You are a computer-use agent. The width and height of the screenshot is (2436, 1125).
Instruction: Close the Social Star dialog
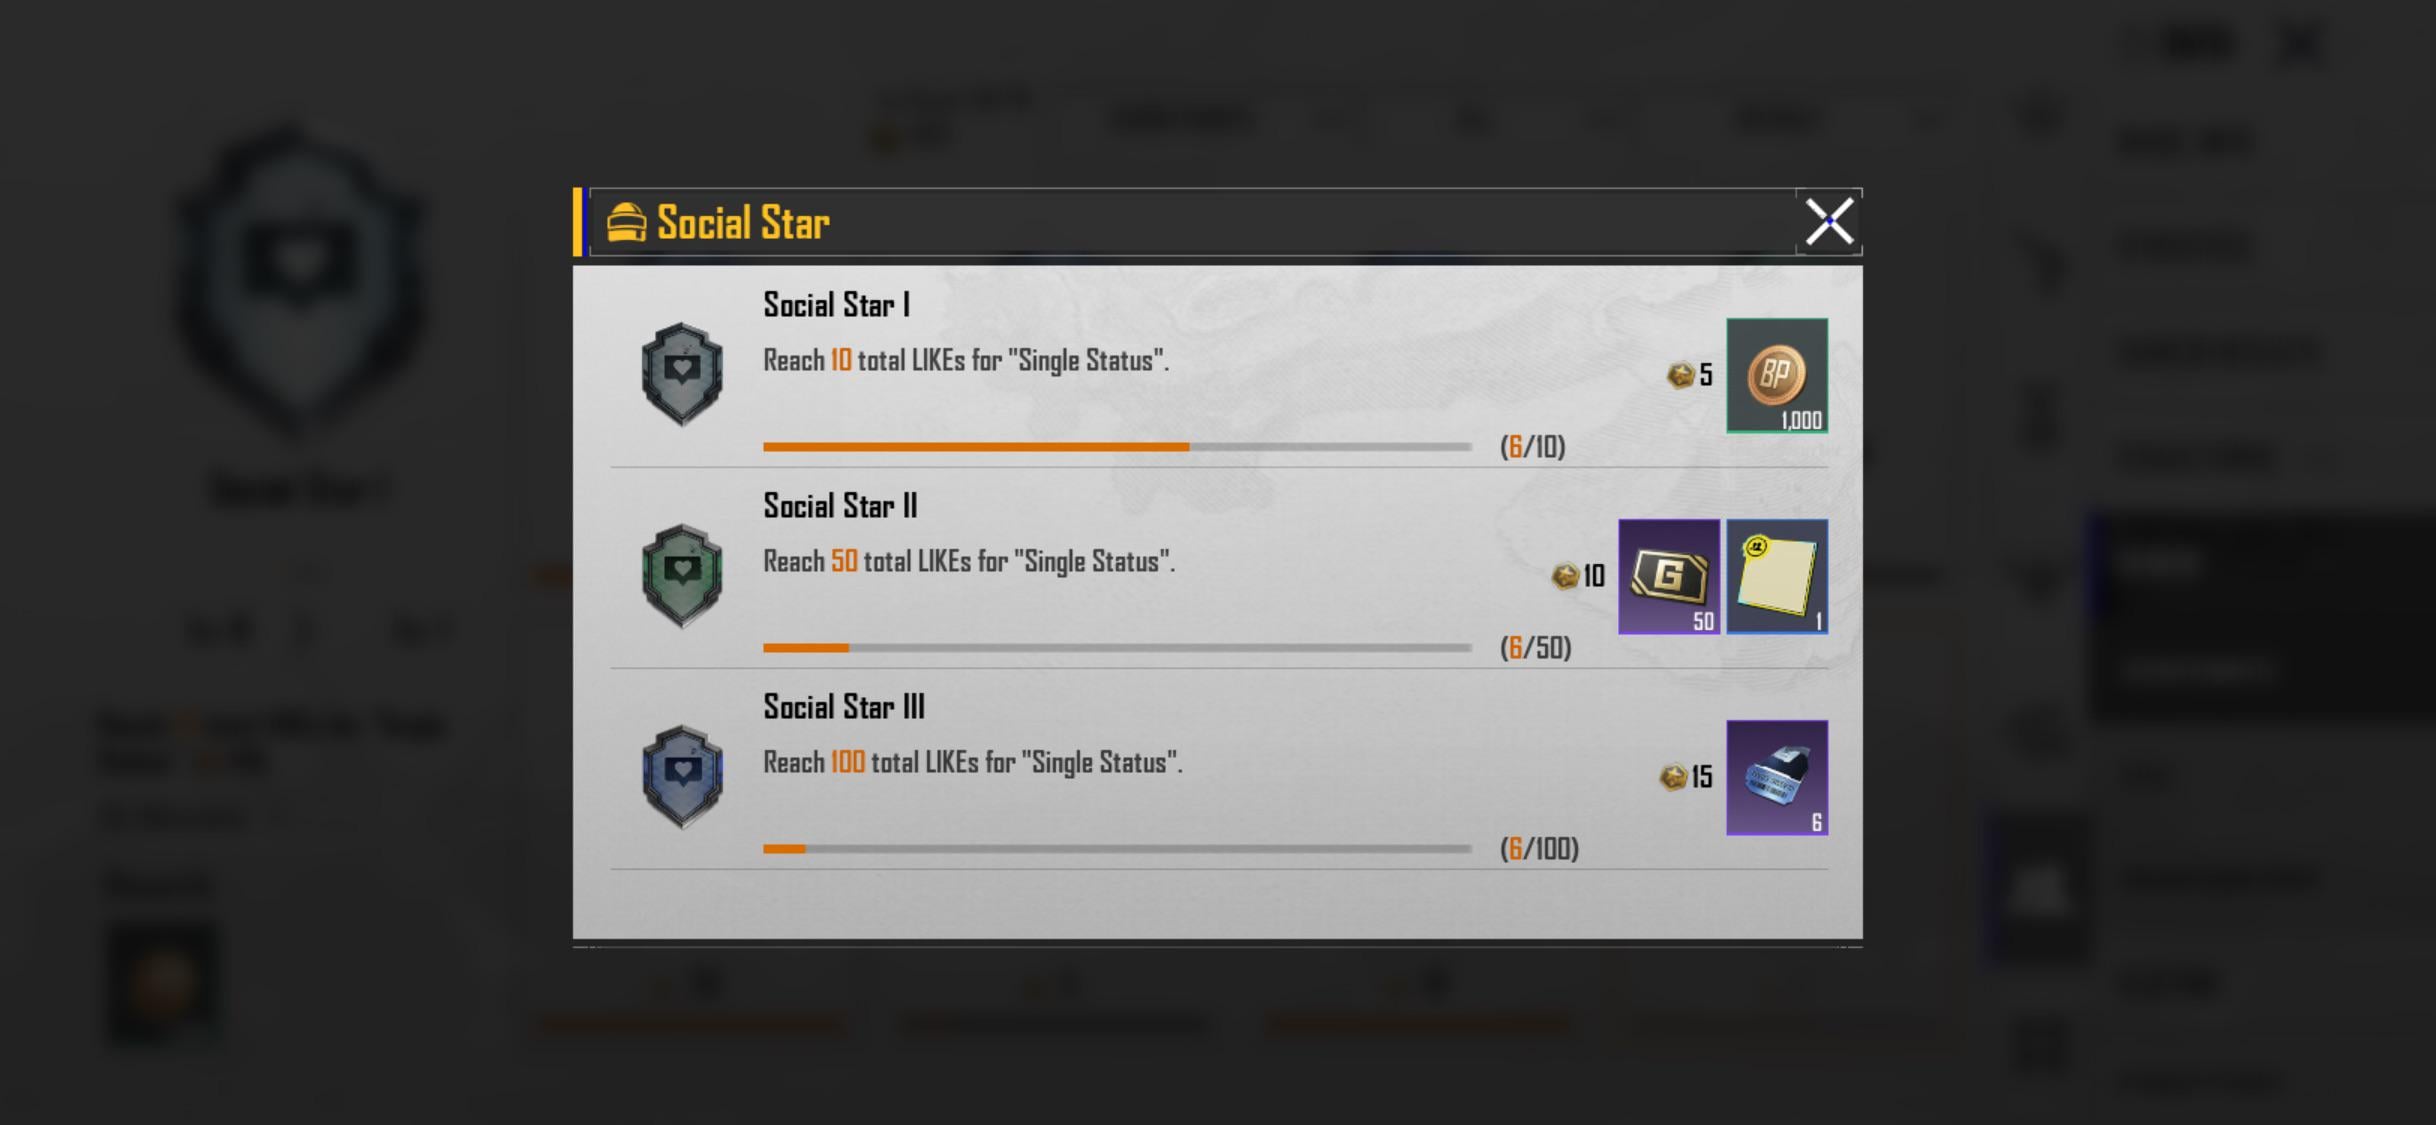point(1828,222)
